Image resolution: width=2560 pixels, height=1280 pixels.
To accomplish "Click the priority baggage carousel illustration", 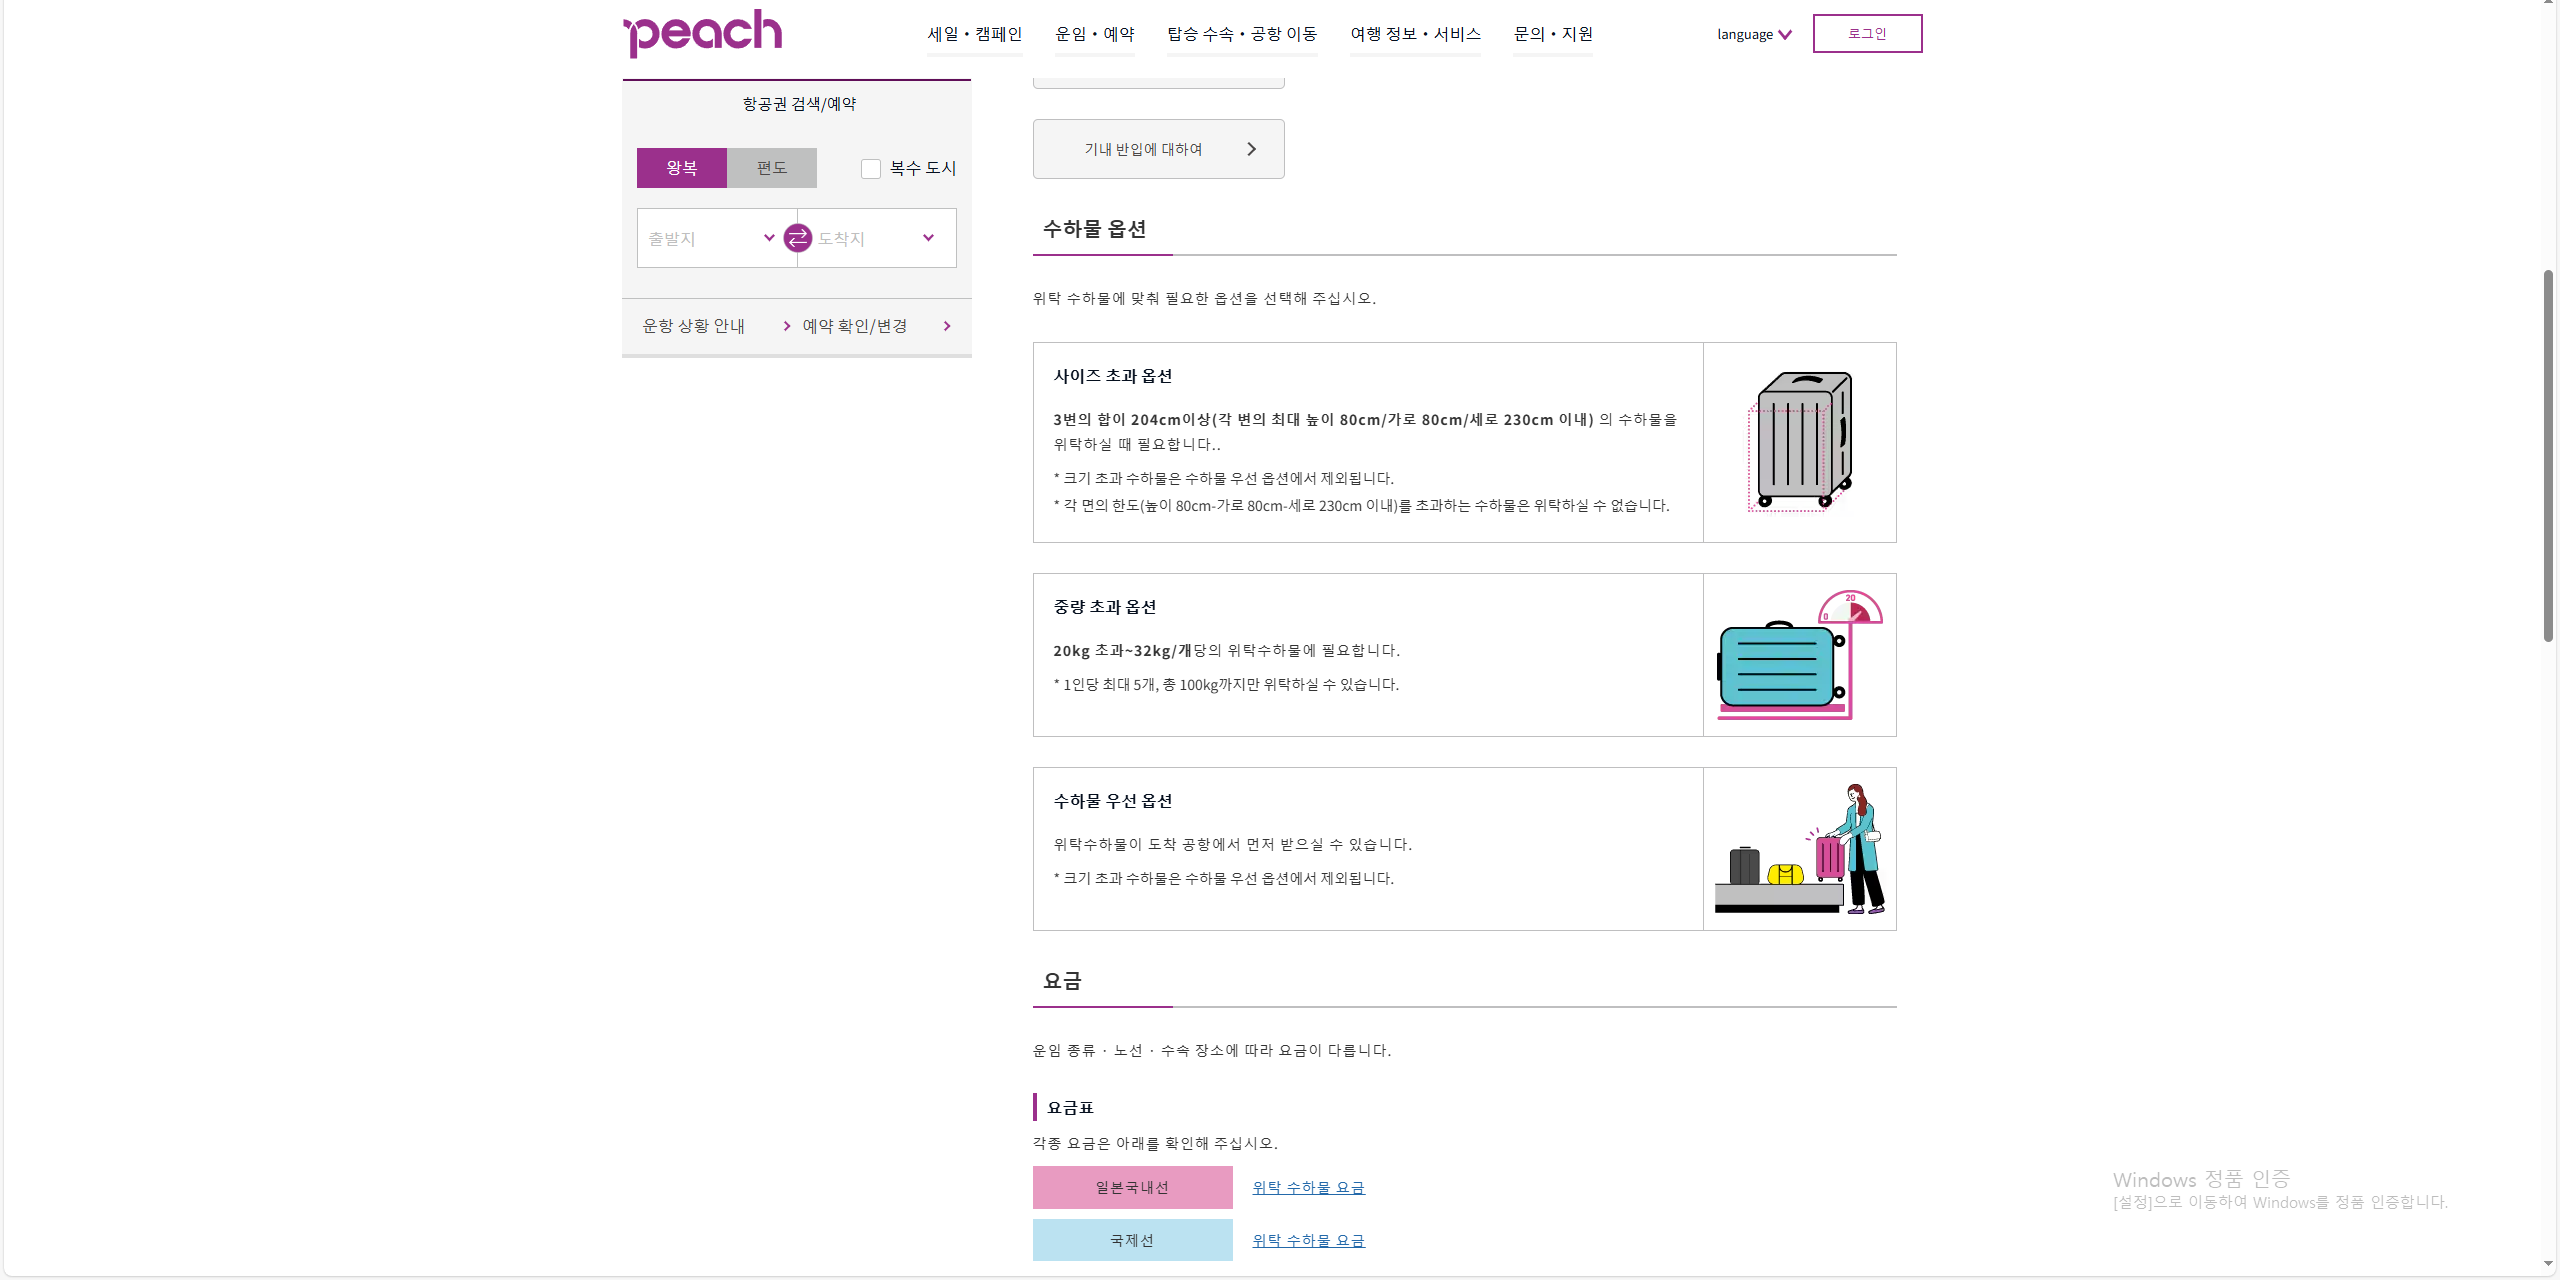I will pyautogui.click(x=1799, y=849).
